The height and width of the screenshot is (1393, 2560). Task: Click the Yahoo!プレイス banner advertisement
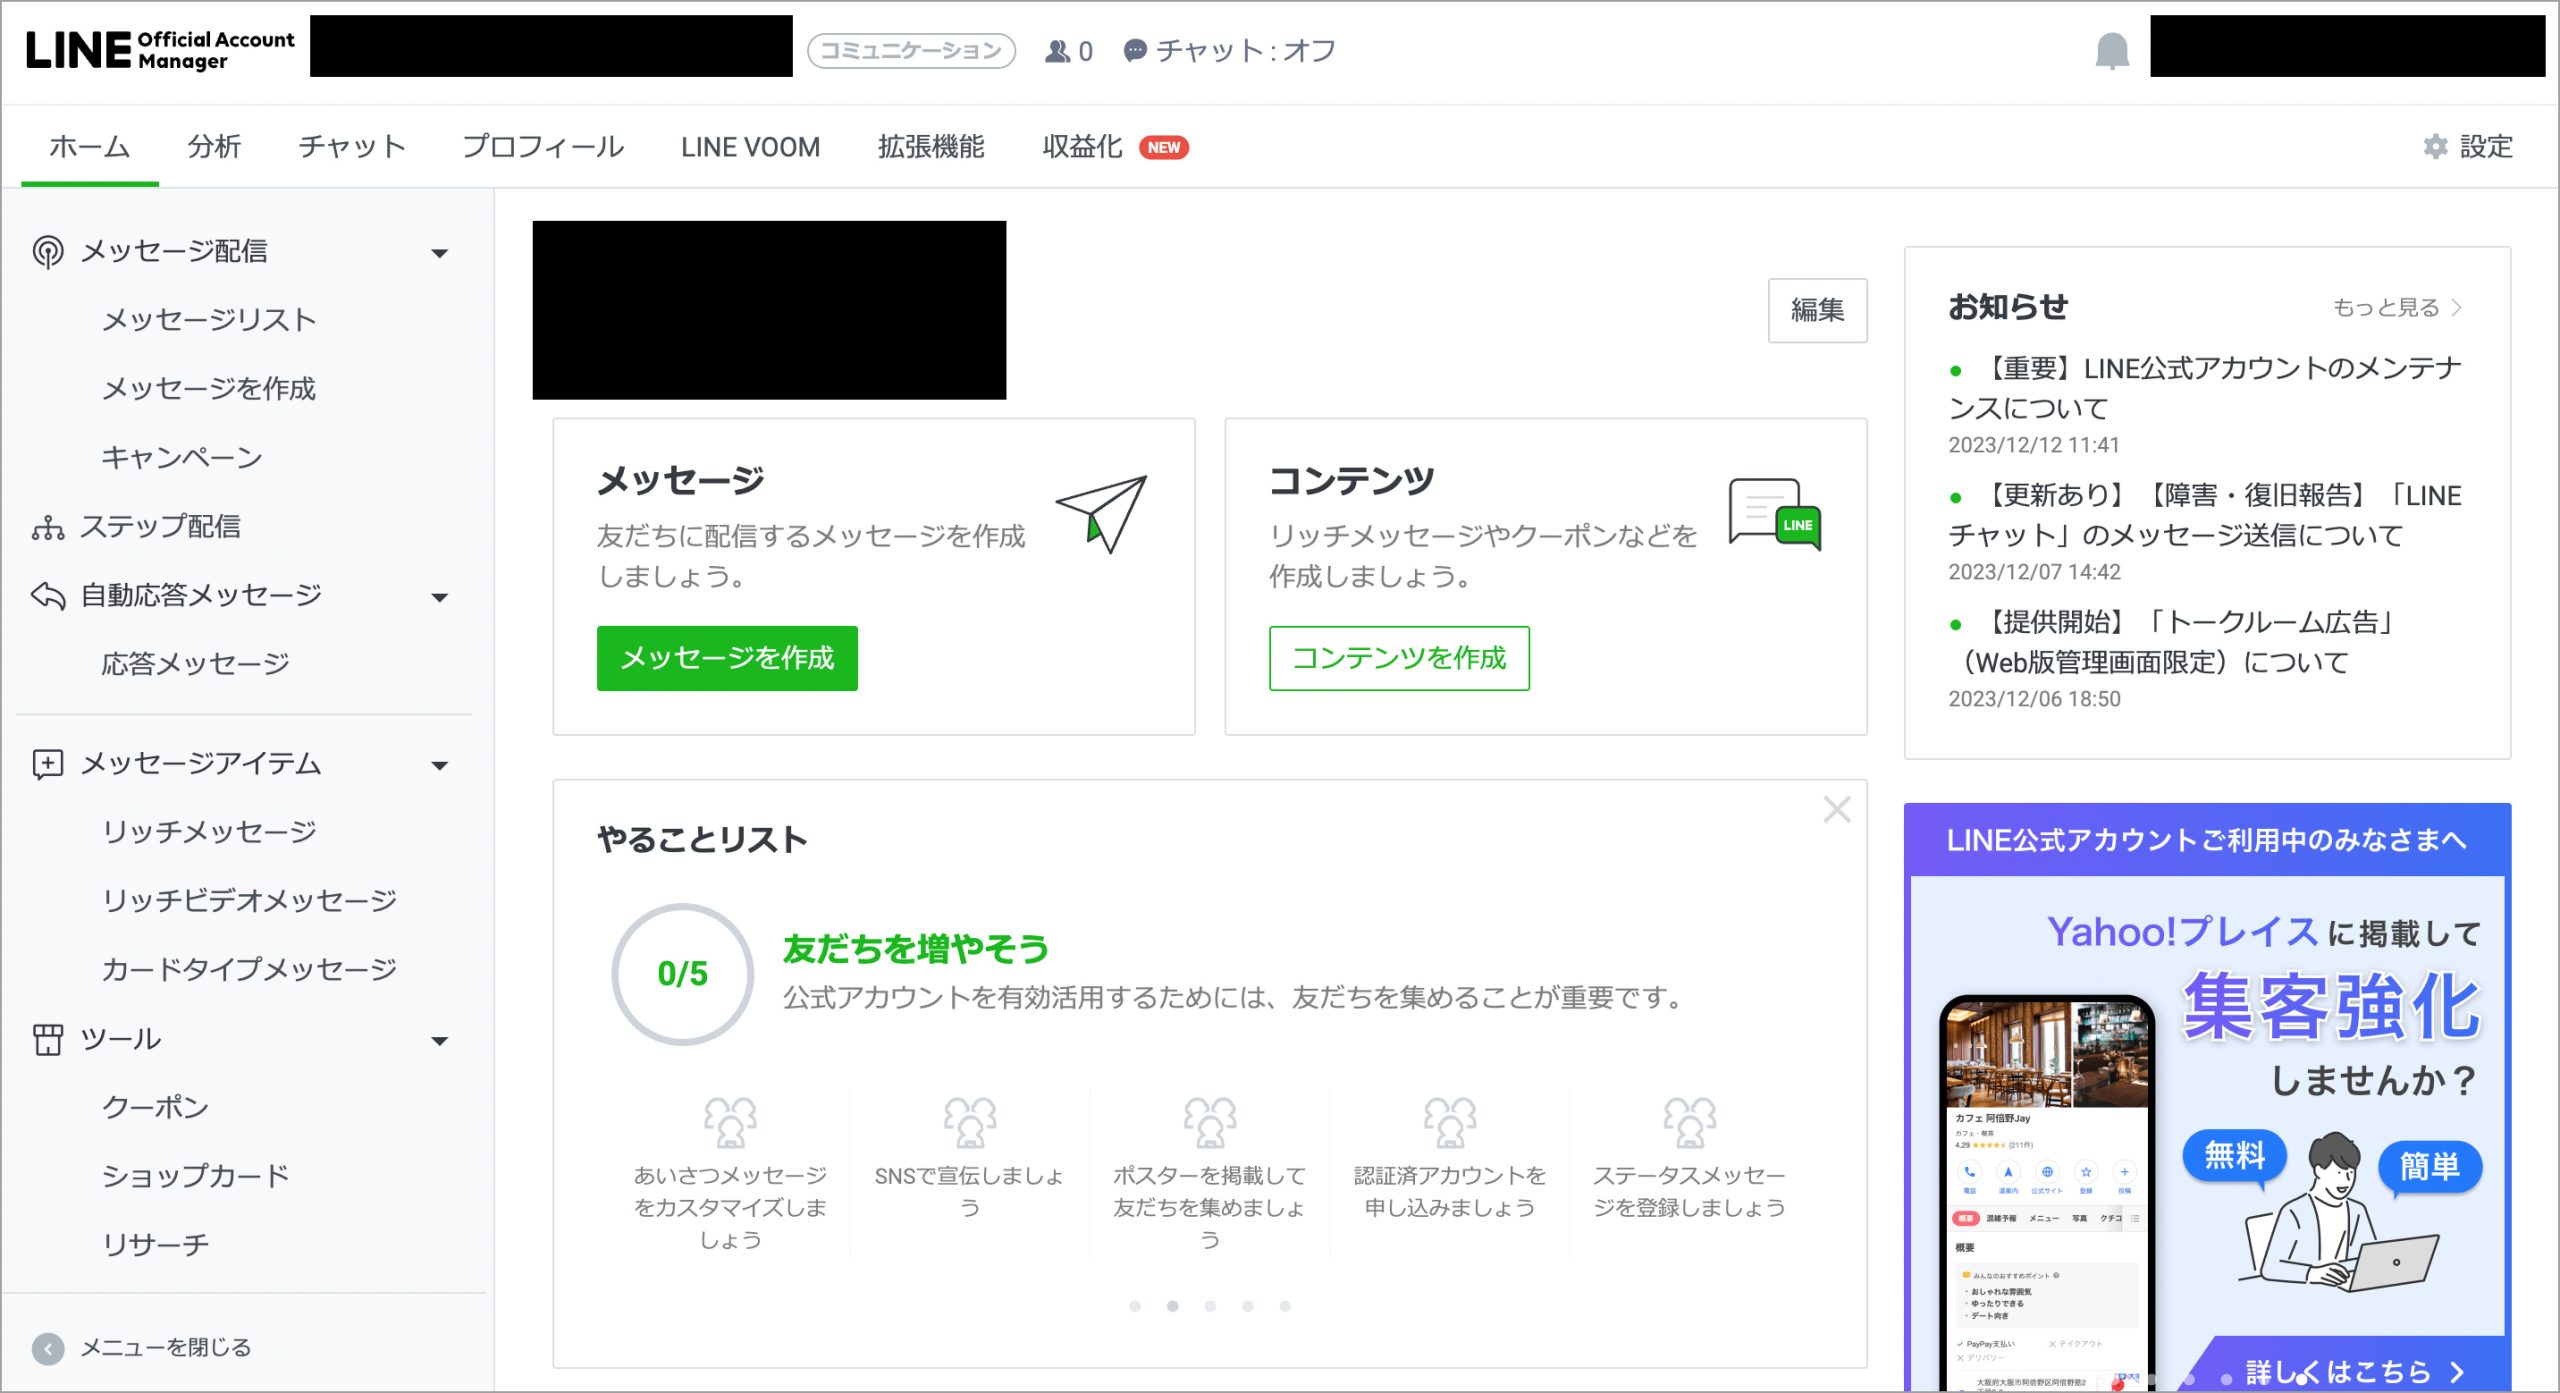coord(2207,1097)
